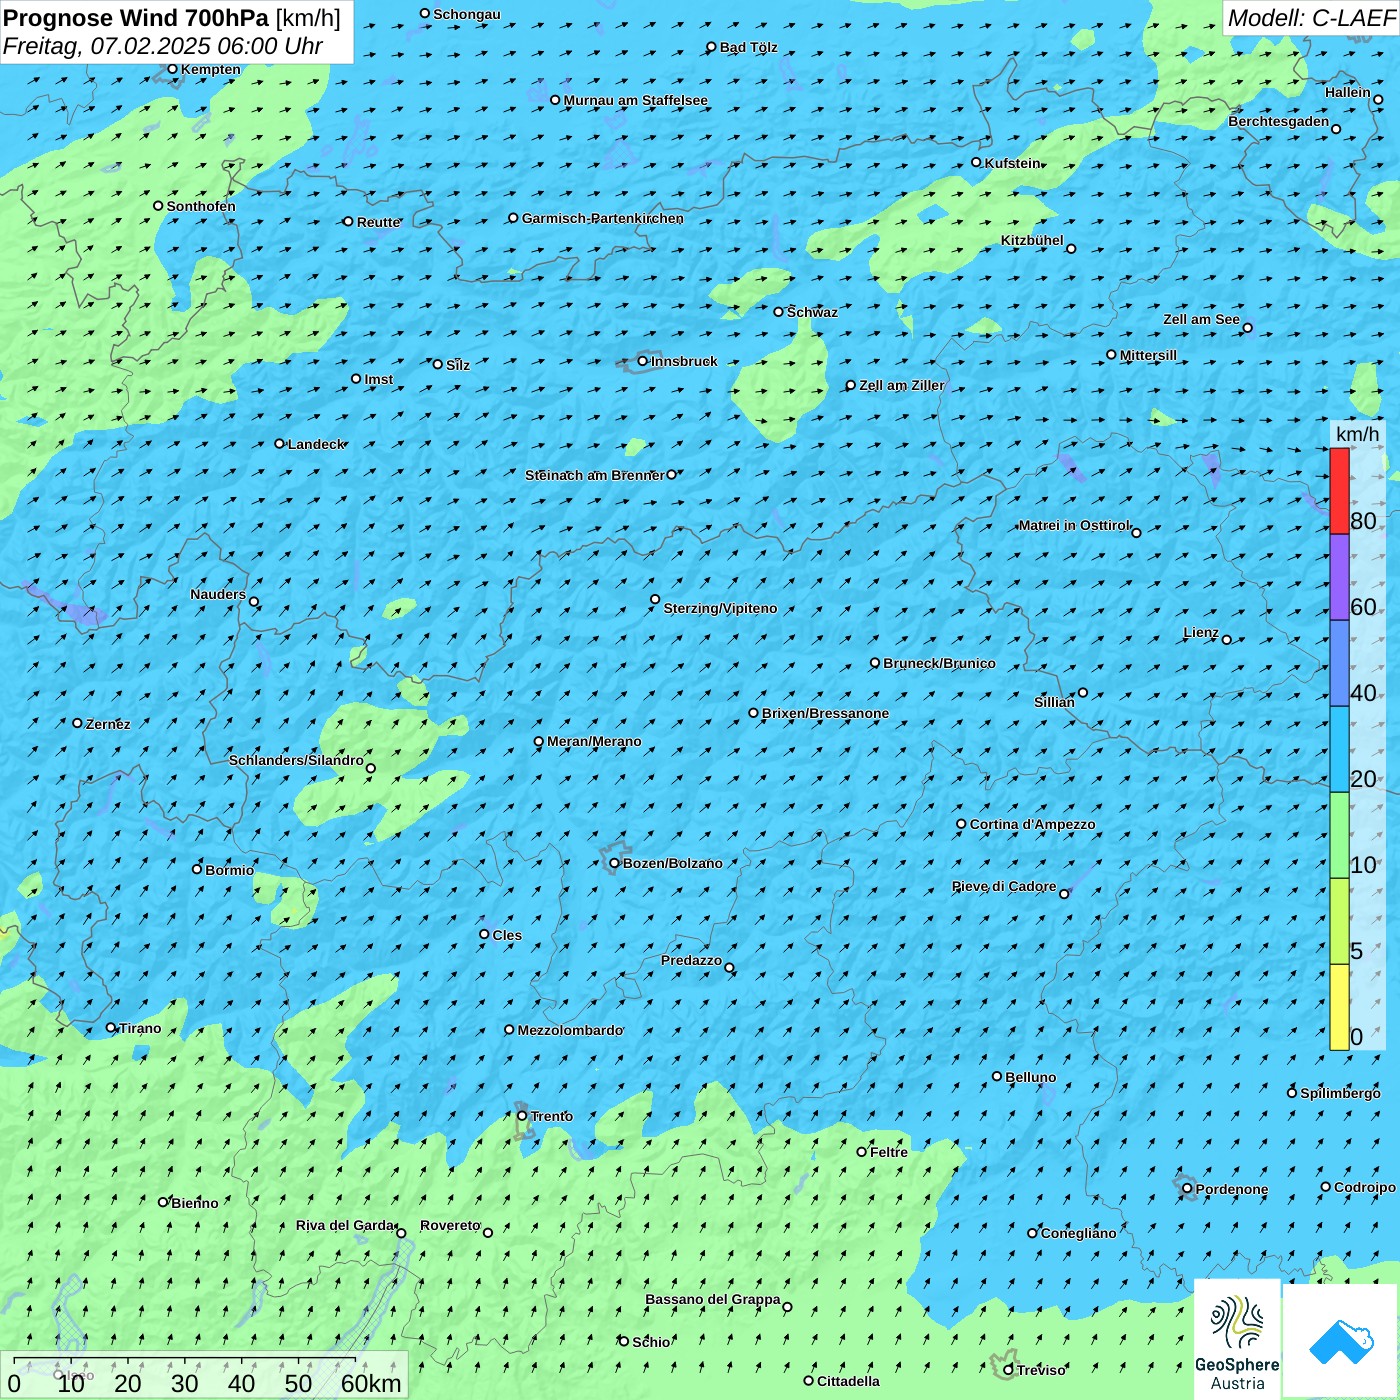Click the forecast date "Freitag, 07.02.2025 06:00 Uhr"
This screenshot has width=1400, height=1400.
[163, 46]
